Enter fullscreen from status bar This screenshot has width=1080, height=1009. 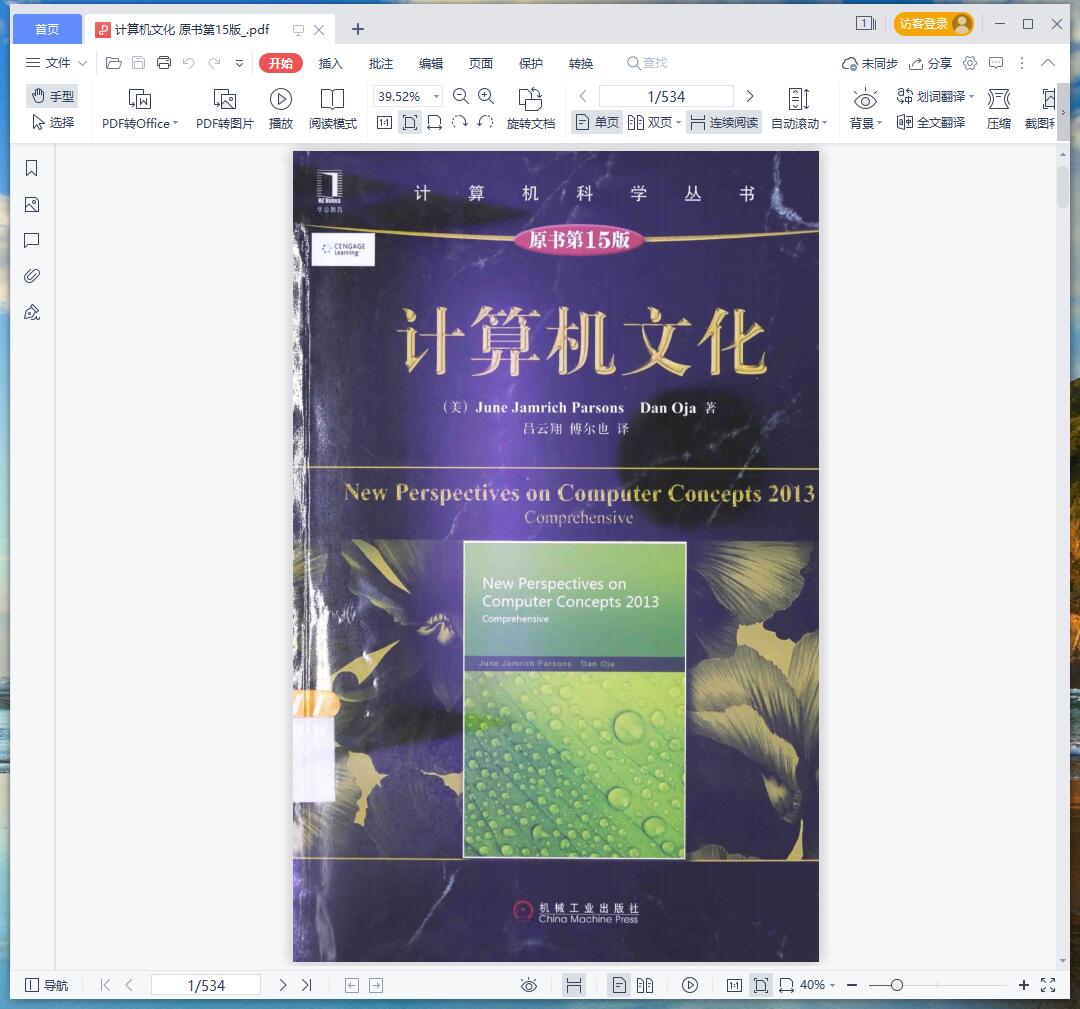(x=1048, y=985)
